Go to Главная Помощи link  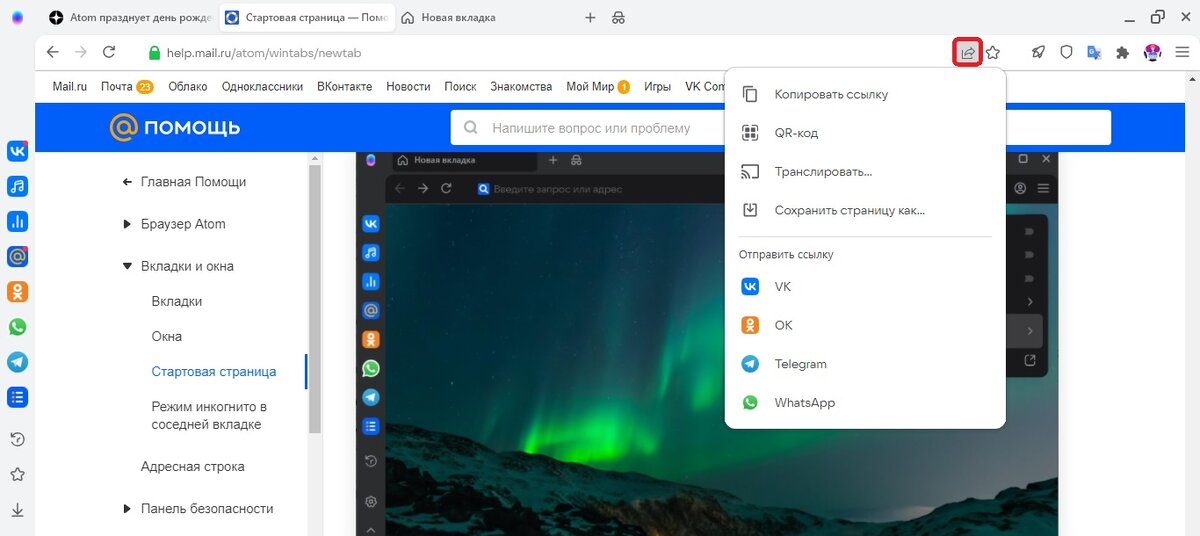tap(193, 182)
